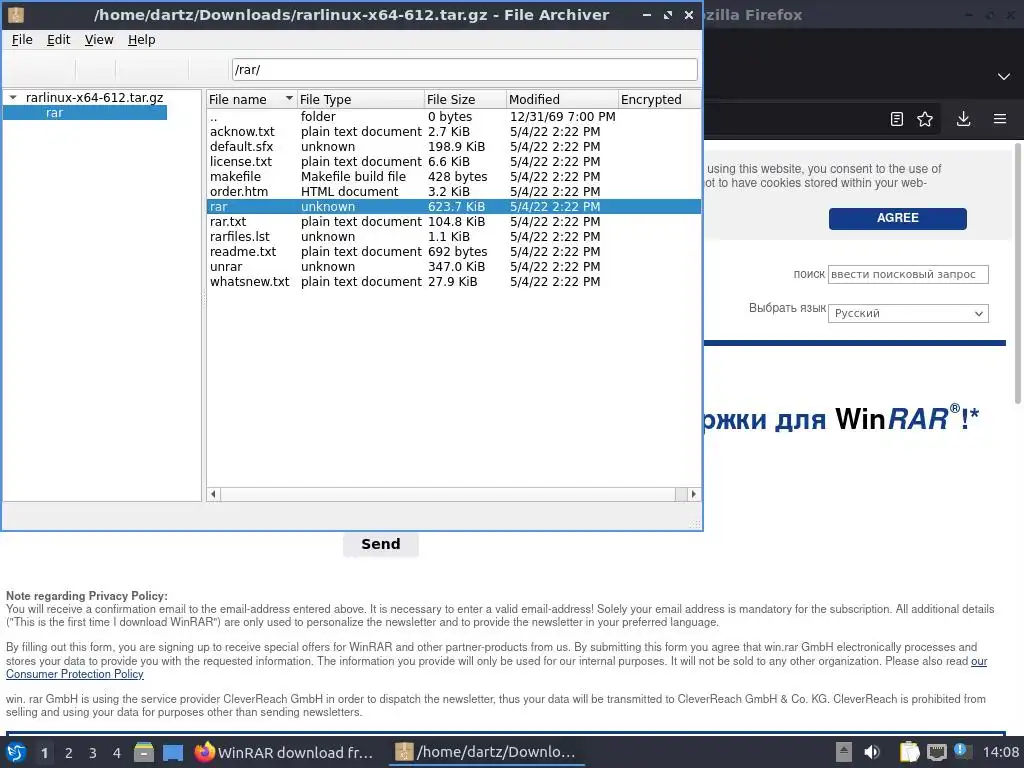
Task: Toggle sort arrow on File name column
Action: (x=289, y=99)
